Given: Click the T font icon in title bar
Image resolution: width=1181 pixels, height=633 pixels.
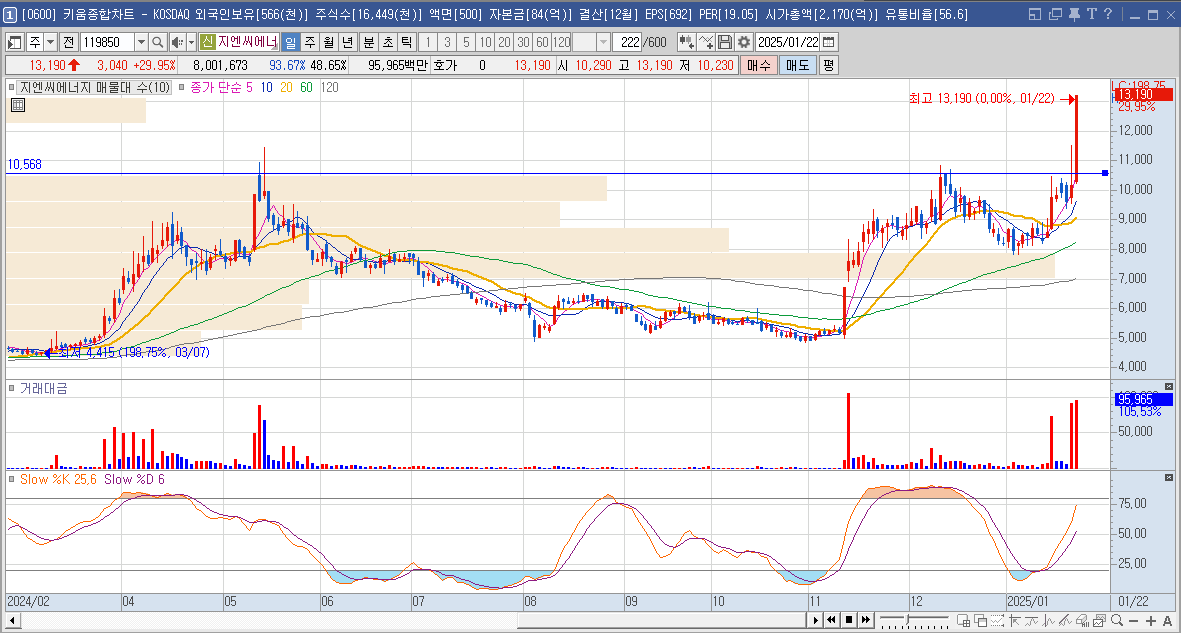Looking at the screenshot, I should point(1091,14).
